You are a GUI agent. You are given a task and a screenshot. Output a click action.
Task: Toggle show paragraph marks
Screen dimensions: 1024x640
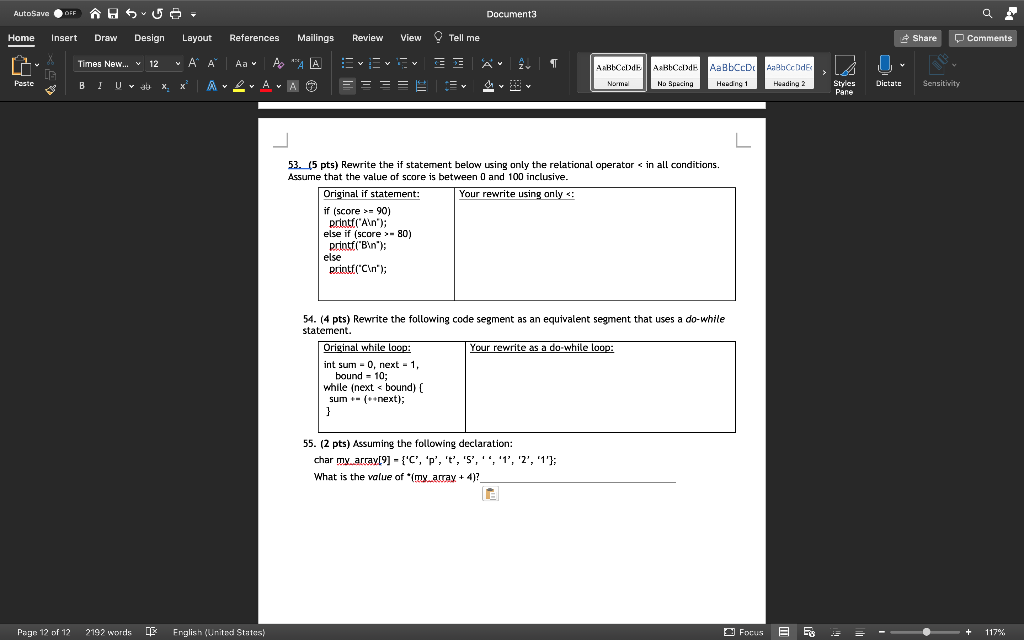pyautogui.click(x=554, y=63)
